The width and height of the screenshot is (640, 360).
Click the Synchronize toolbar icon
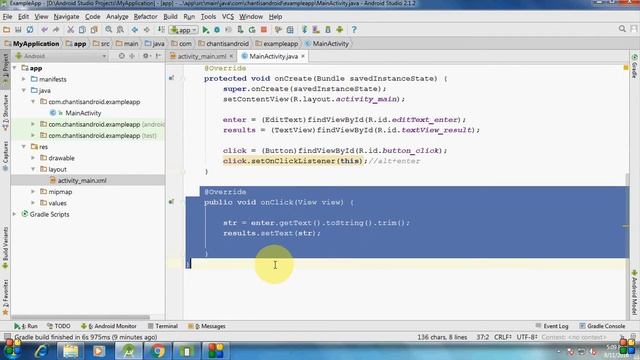coord(30,29)
